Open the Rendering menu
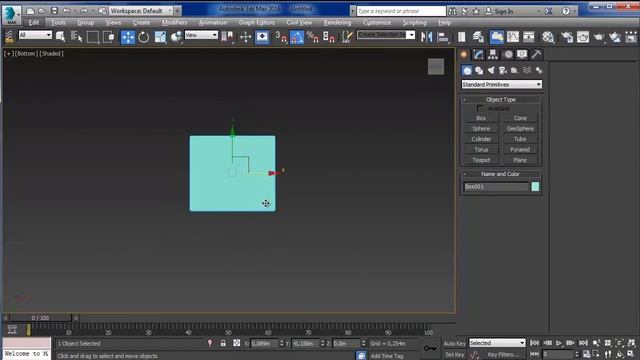The height and width of the screenshot is (360, 640). point(337,22)
